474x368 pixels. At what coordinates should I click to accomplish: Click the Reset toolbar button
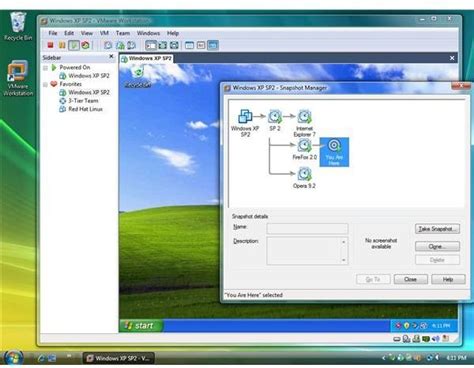(86, 45)
